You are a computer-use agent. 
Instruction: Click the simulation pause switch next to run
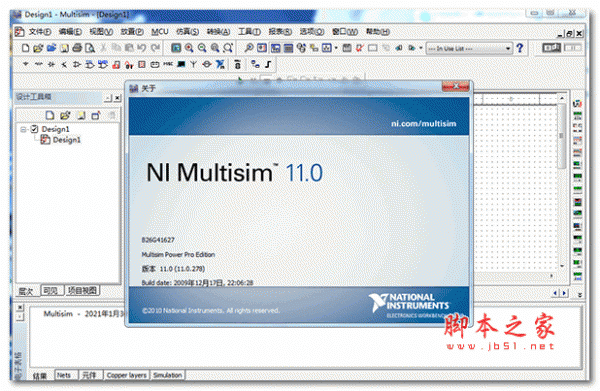[573, 48]
